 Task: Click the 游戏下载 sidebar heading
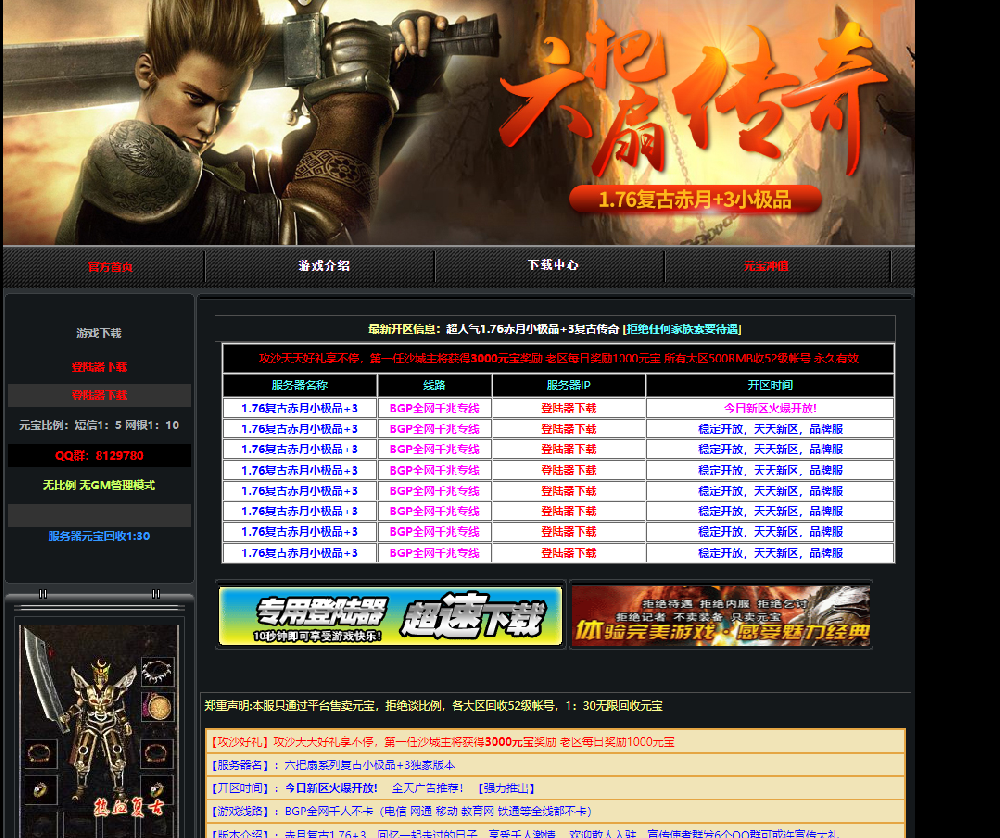click(99, 333)
